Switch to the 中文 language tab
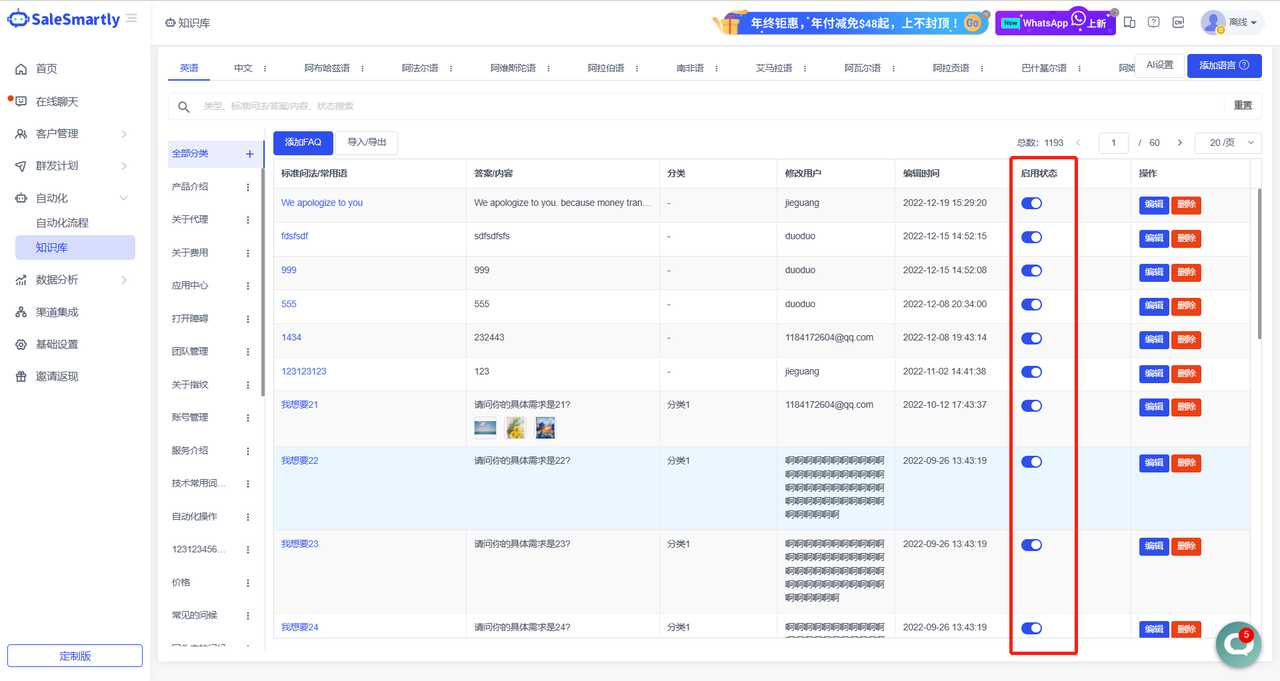 coord(243,68)
